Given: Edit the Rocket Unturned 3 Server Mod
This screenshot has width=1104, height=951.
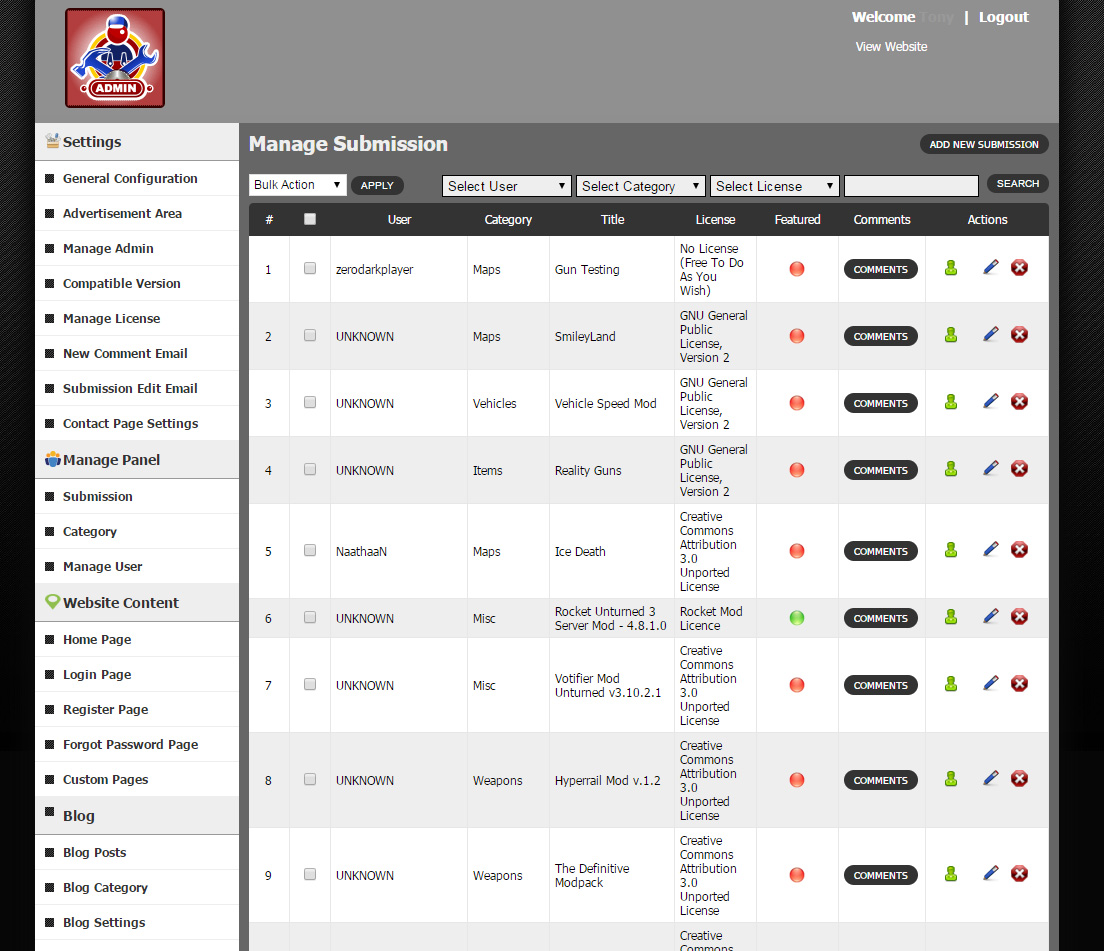Looking at the screenshot, I should (x=991, y=617).
